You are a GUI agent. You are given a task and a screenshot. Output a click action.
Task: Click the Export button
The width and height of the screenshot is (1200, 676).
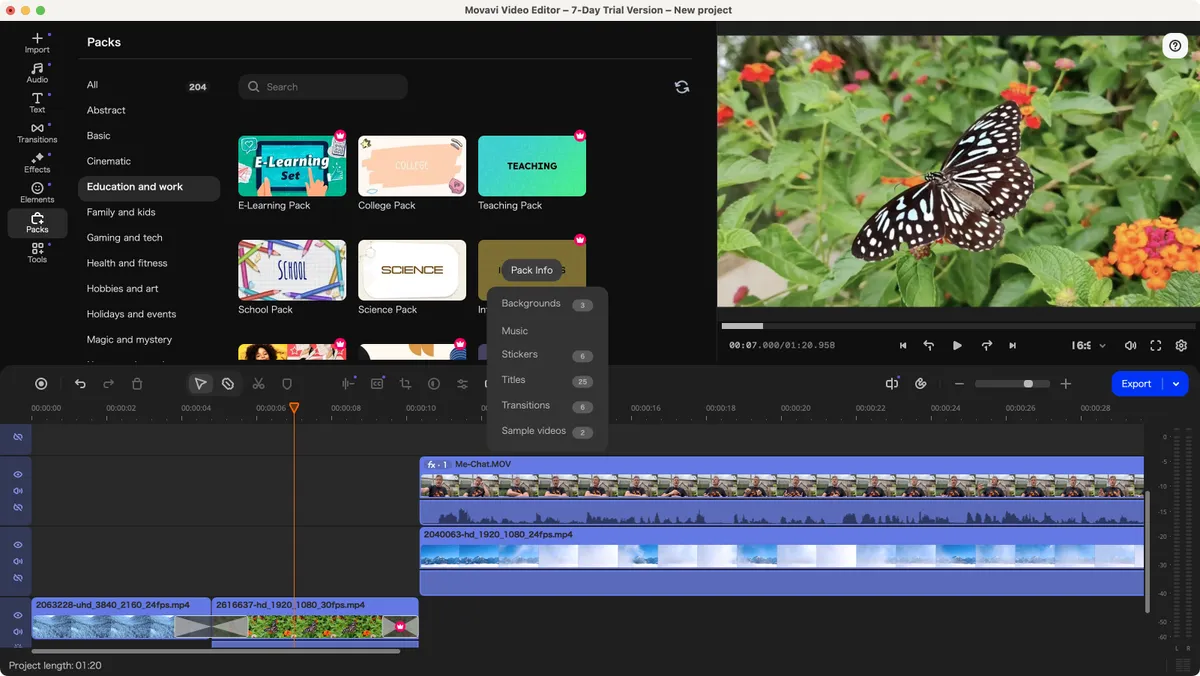click(1137, 383)
